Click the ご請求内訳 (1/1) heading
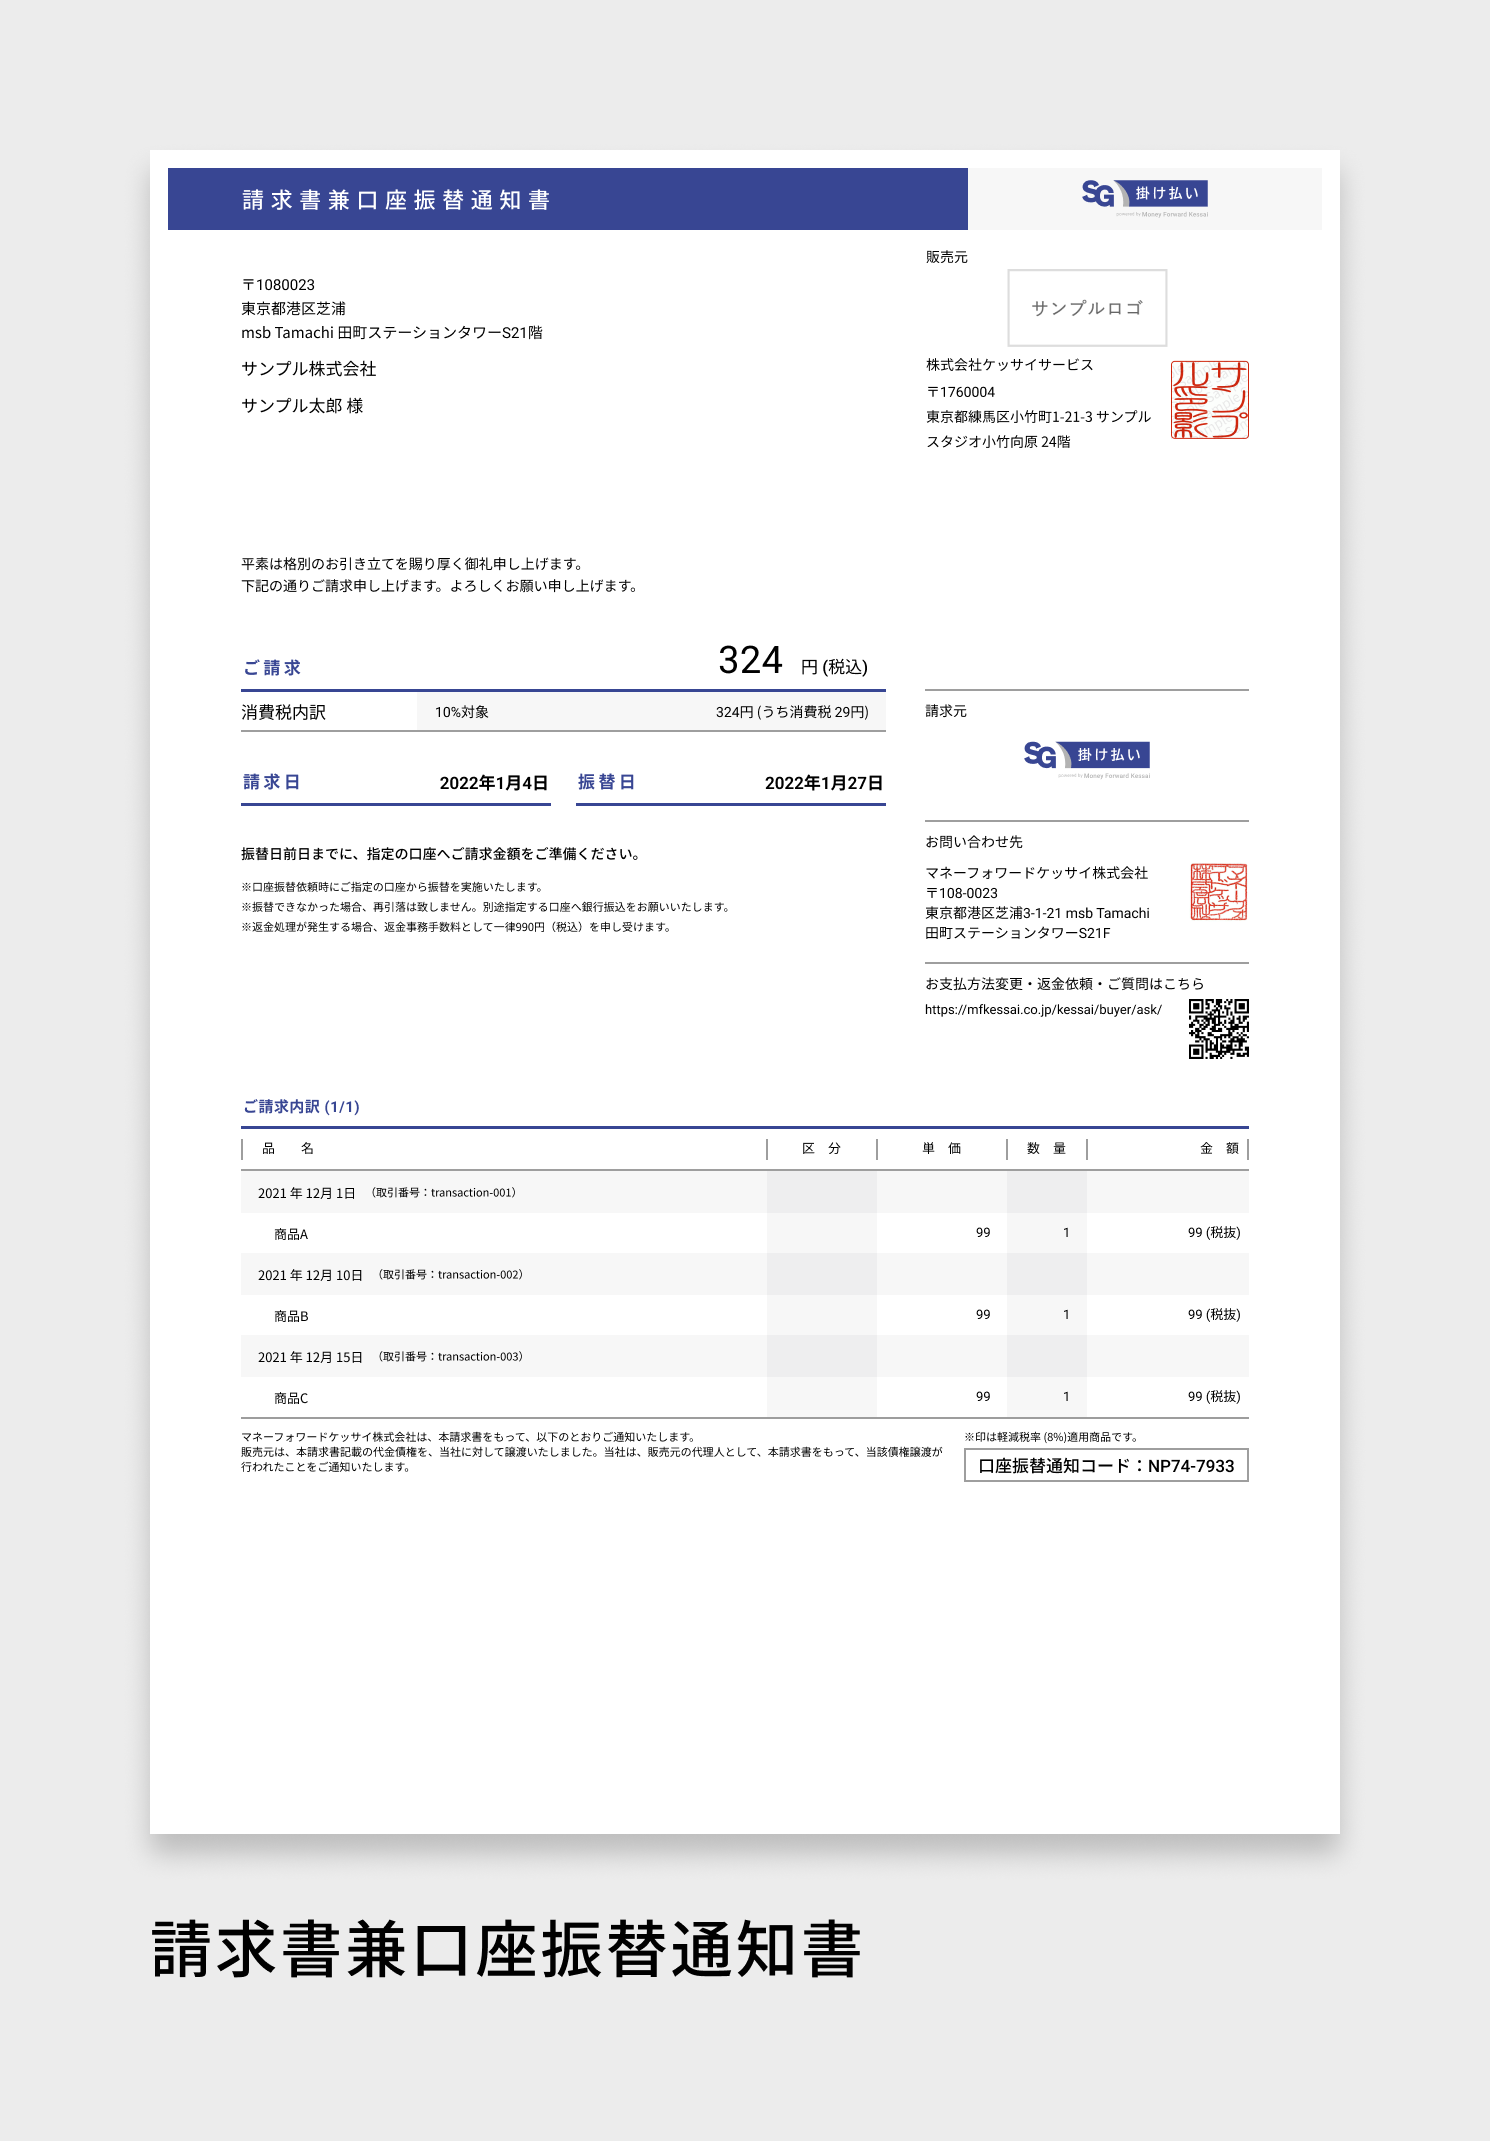 (301, 1106)
